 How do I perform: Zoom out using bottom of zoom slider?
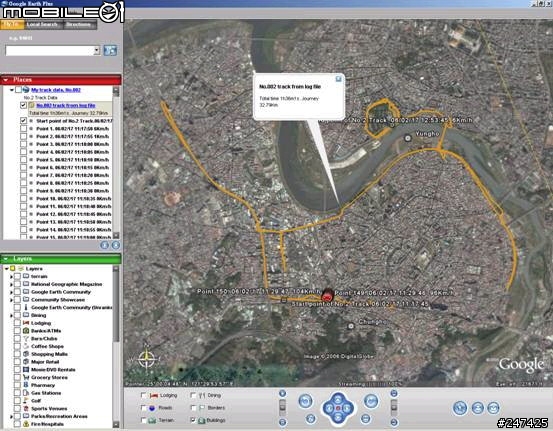pyautogui.click(x=282, y=422)
